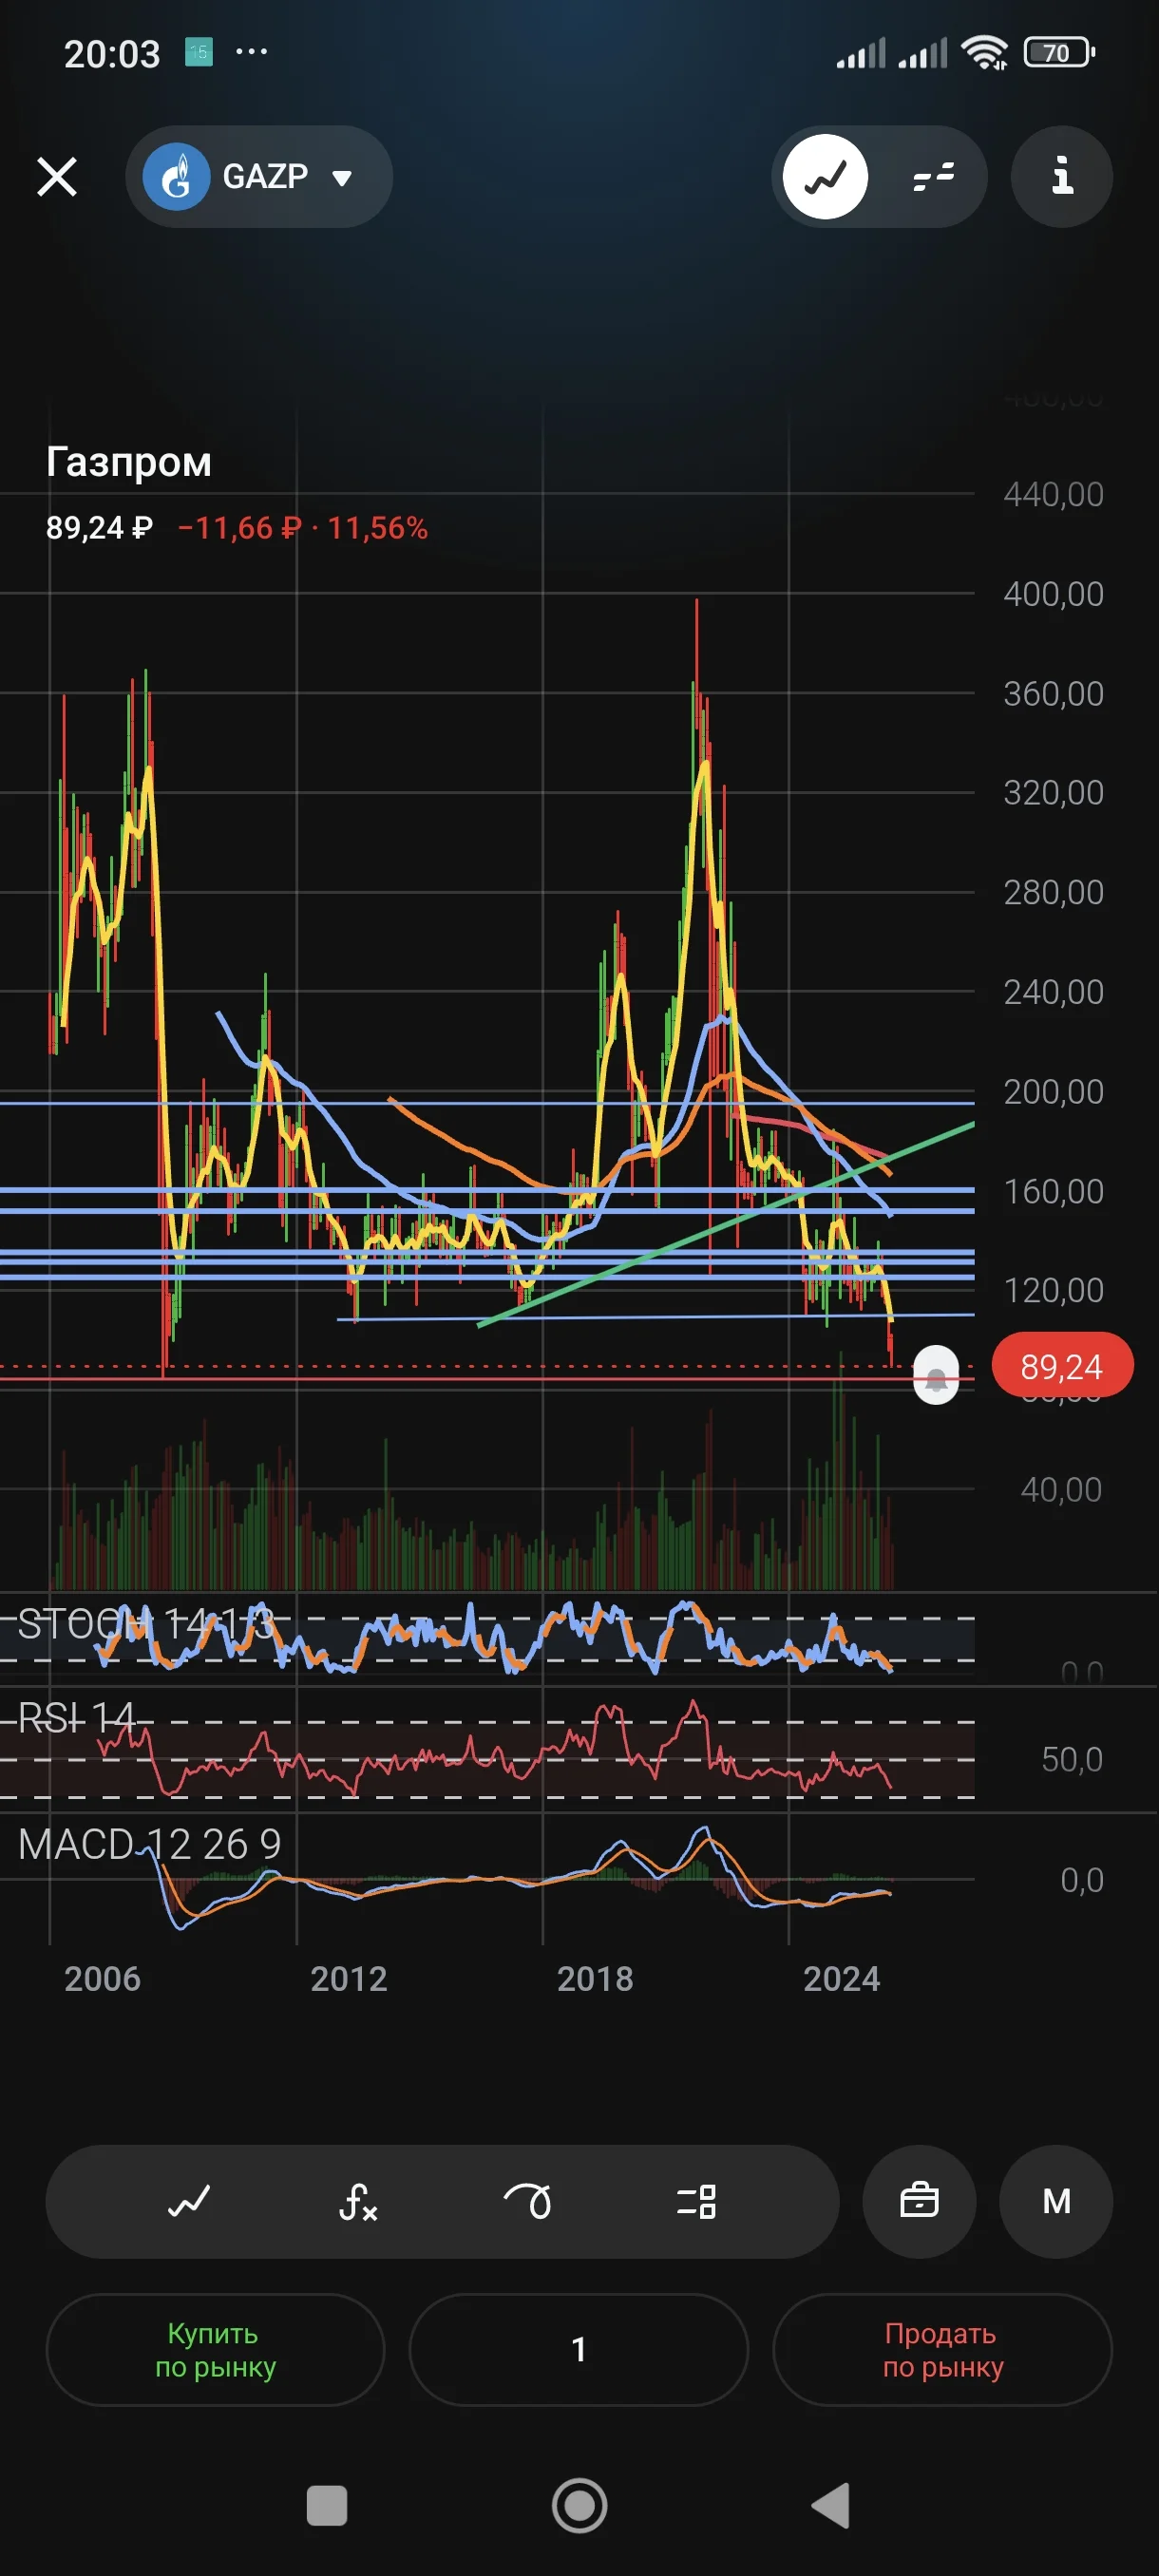Tap the 2024 time axis label
The width and height of the screenshot is (1159, 2576).
click(x=841, y=1979)
